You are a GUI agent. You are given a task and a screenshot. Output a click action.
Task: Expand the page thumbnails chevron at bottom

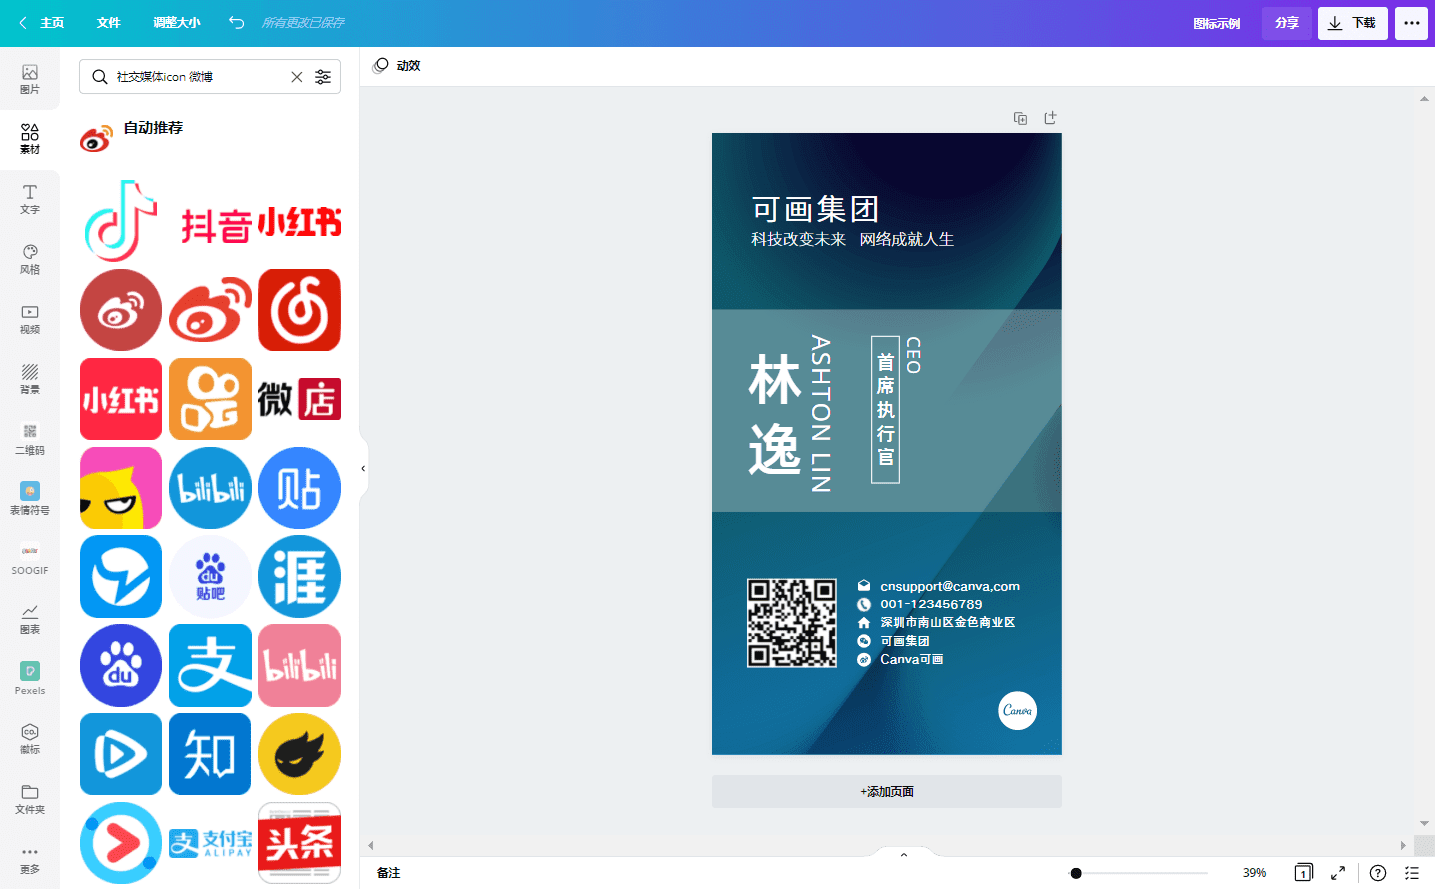click(x=904, y=855)
